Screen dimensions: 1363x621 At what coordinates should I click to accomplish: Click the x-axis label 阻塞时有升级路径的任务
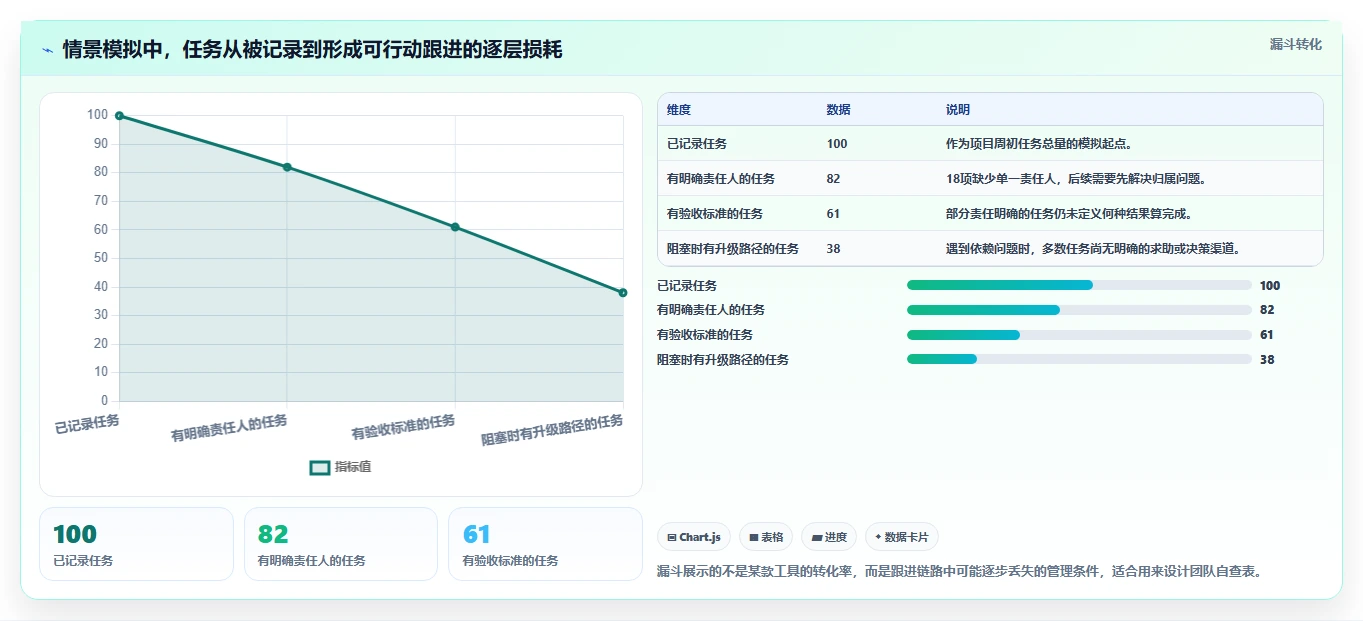point(552,430)
